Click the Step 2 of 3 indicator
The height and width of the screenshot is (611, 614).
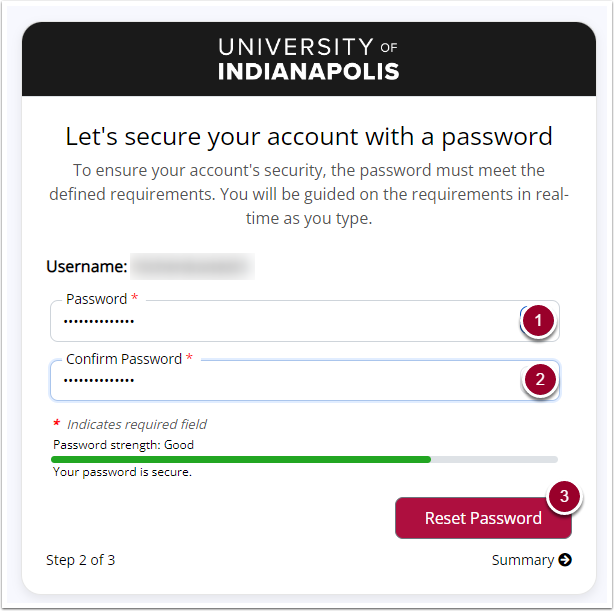(x=81, y=560)
